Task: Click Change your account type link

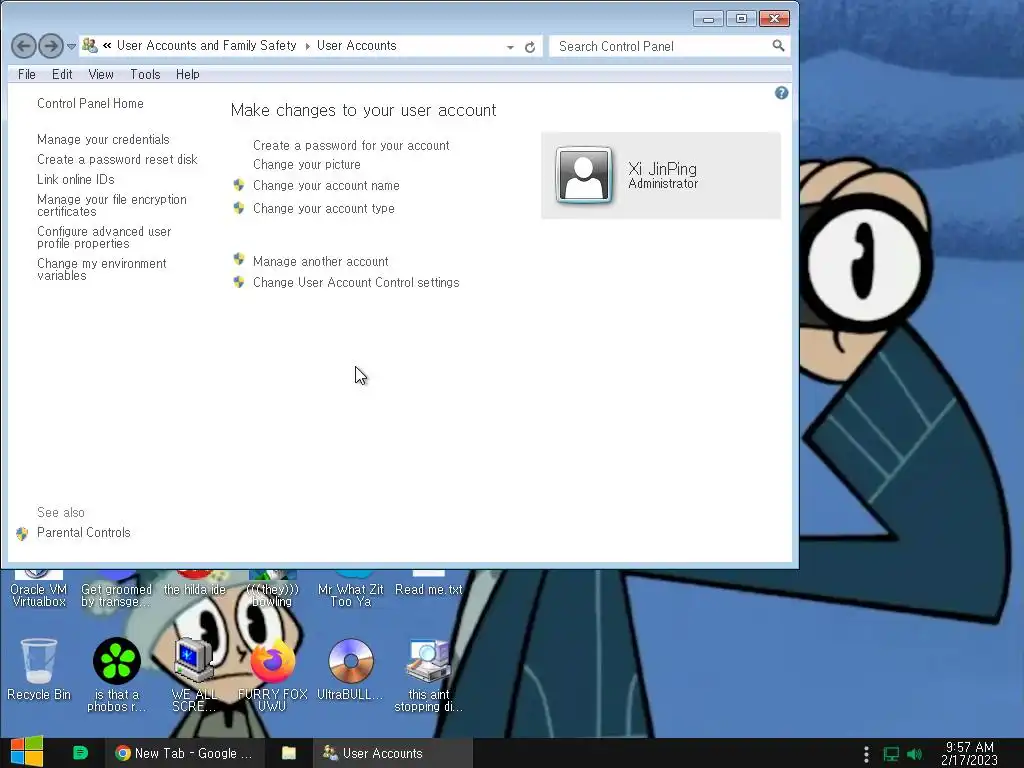Action: [323, 208]
